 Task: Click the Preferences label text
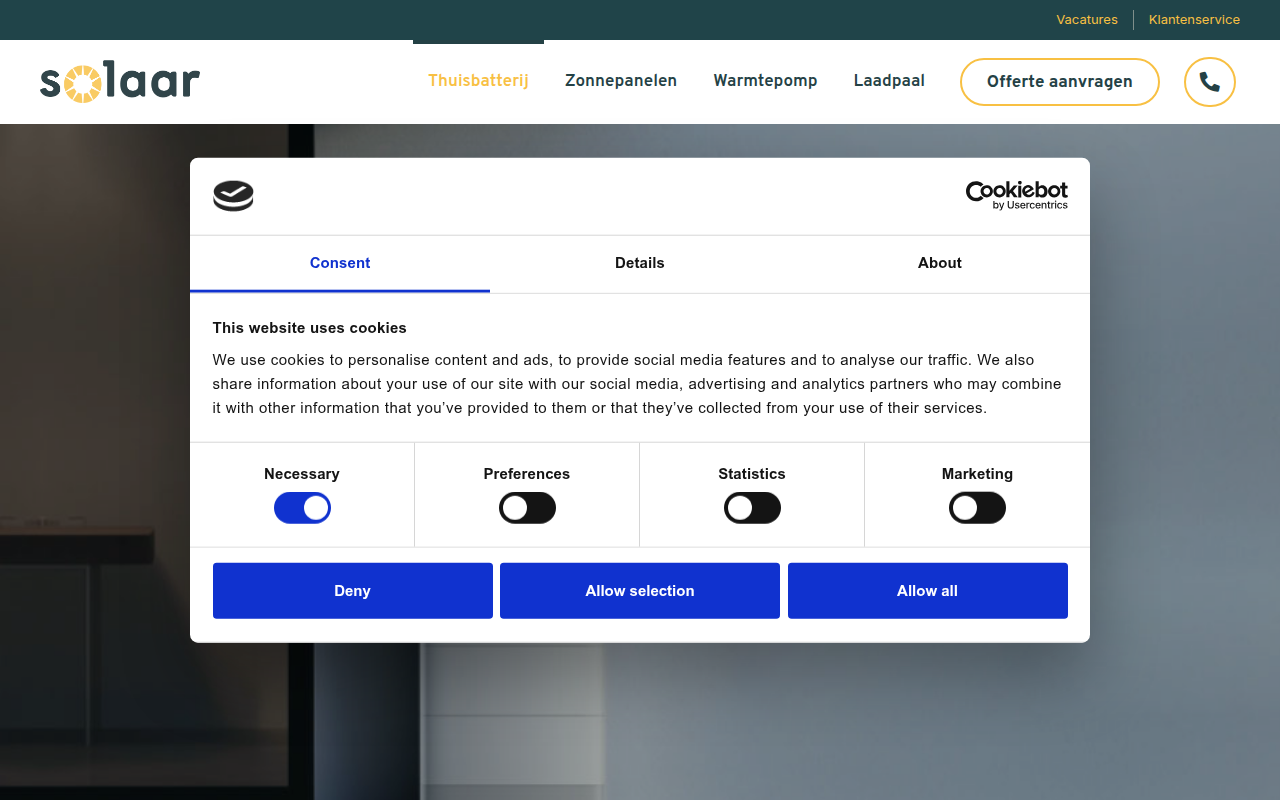[527, 474]
